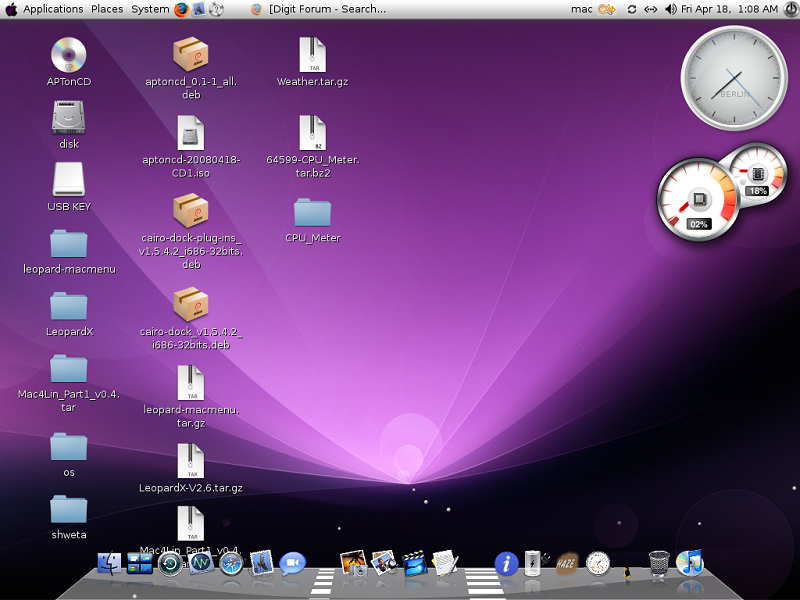Open Time Machine icon in dock
Viewport: 800px width, 600px height.
(170, 563)
